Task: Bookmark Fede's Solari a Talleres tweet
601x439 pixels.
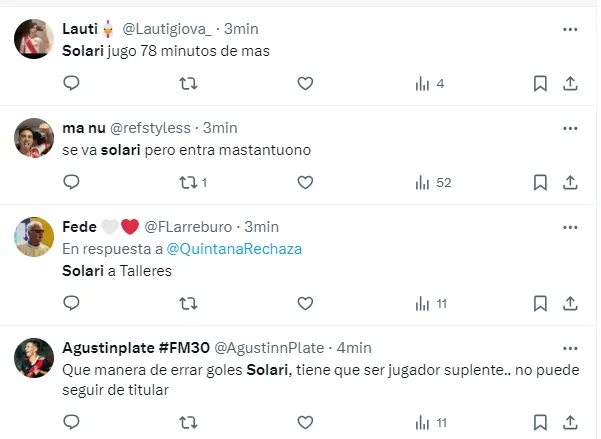Action: coord(540,303)
